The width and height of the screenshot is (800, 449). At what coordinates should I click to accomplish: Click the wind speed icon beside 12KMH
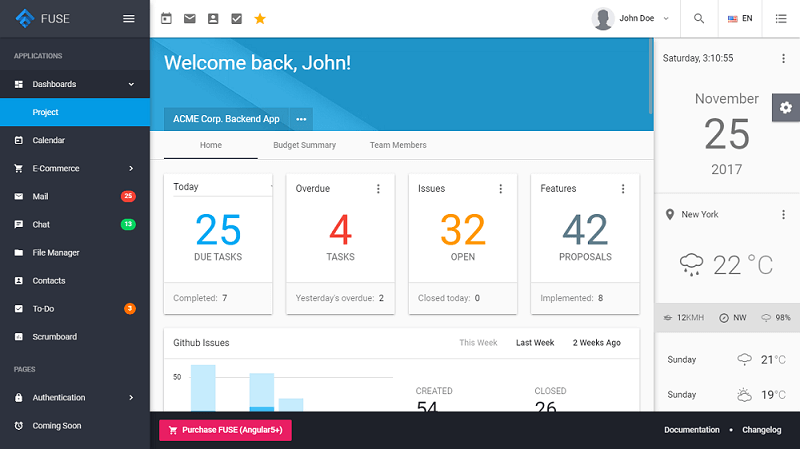tap(667, 318)
